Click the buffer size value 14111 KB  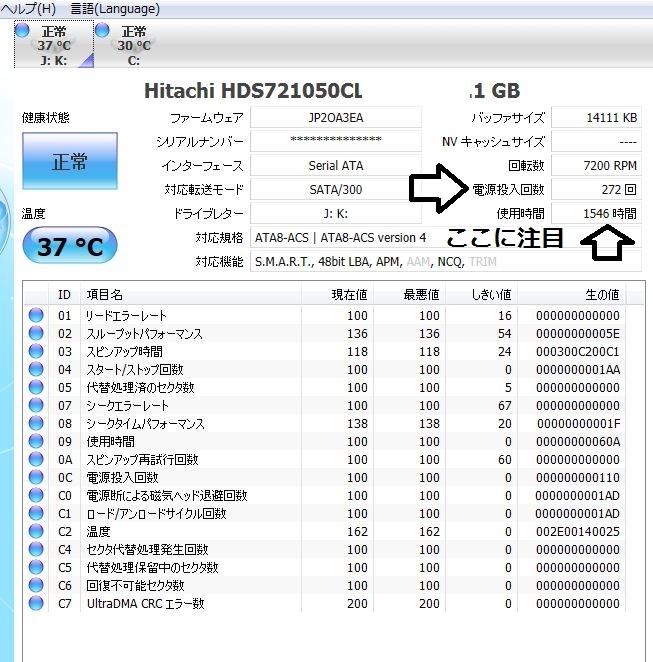click(596, 117)
